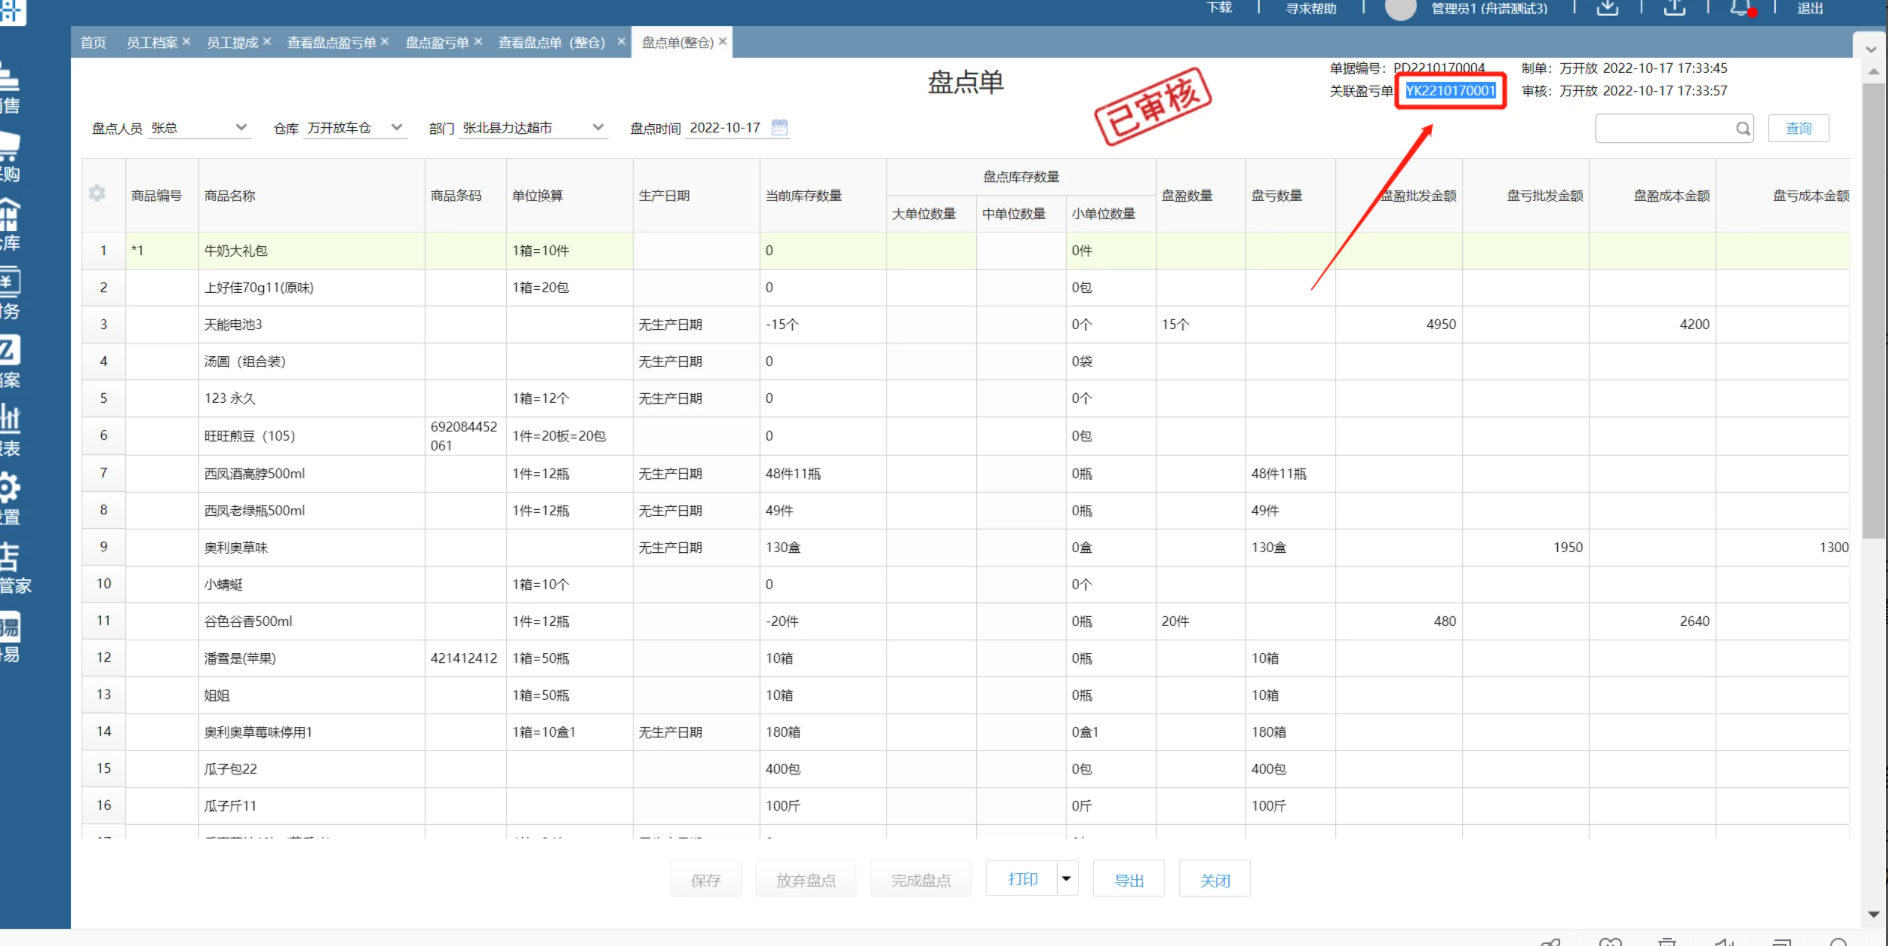Expand the 盘点人员 dropdown
1888x946 pixels.
tap(241, 127)
